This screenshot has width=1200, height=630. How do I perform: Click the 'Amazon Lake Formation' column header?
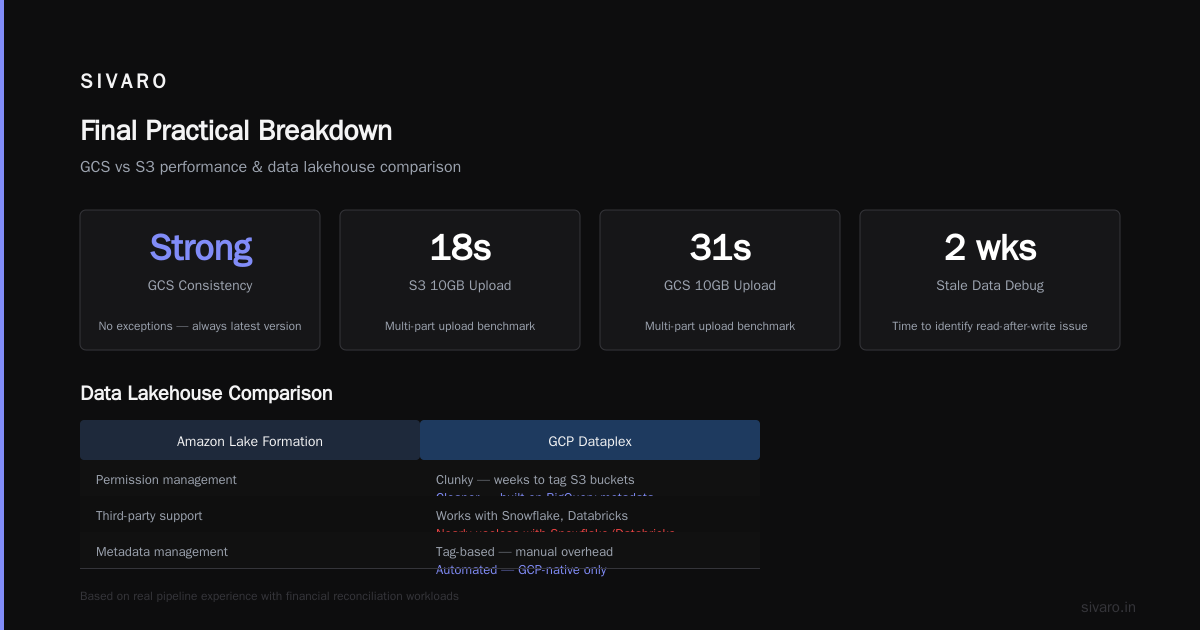(250, 441)
